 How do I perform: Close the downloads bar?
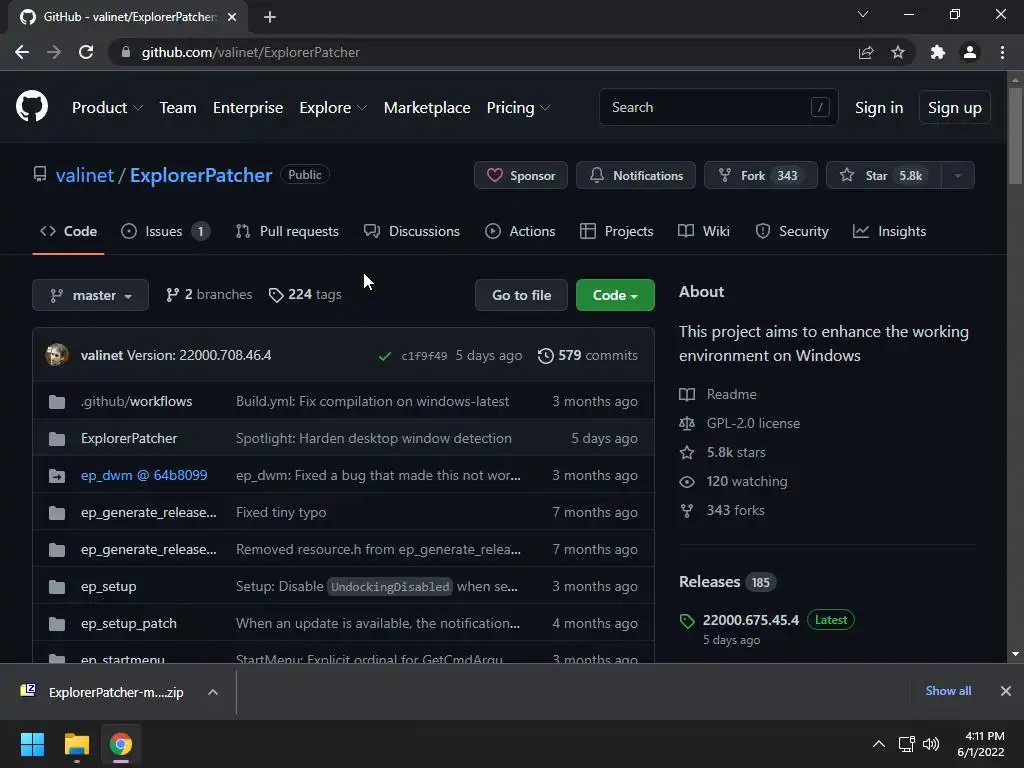(1006, 691)
